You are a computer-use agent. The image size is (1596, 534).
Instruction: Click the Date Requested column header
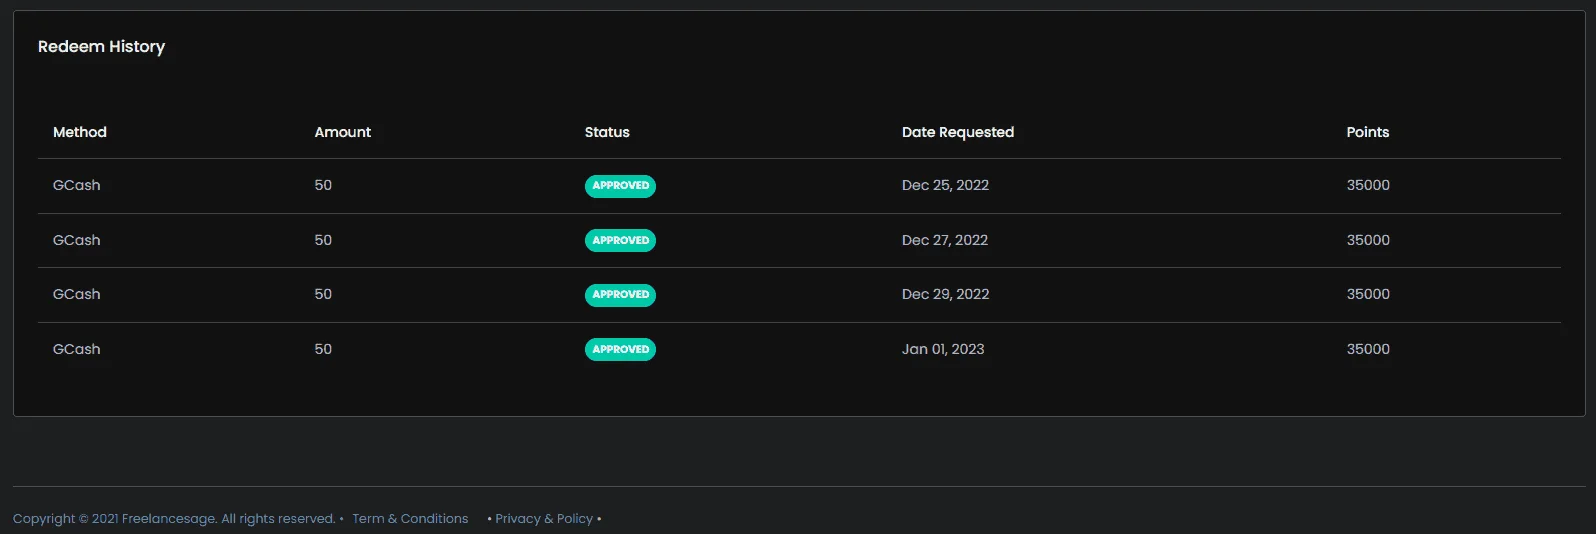click(958, 132)
